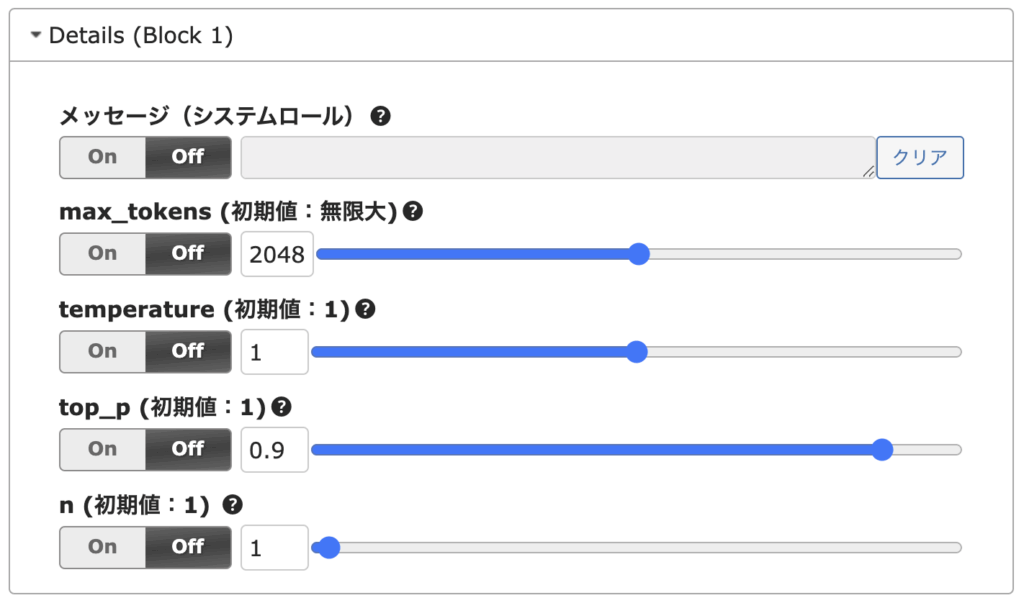This screenshot has width=1024, height=603.
Task: Select Off for the top_p setting
Action: [x=188, y=449]
